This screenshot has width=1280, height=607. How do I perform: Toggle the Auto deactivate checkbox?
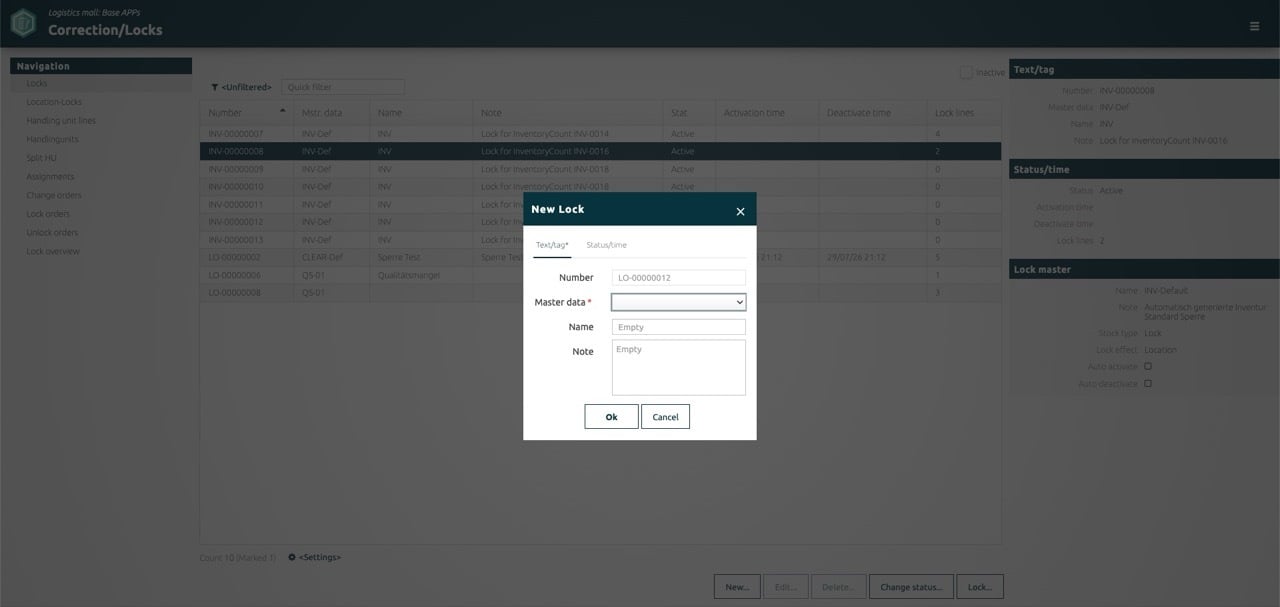[1148, 383]
